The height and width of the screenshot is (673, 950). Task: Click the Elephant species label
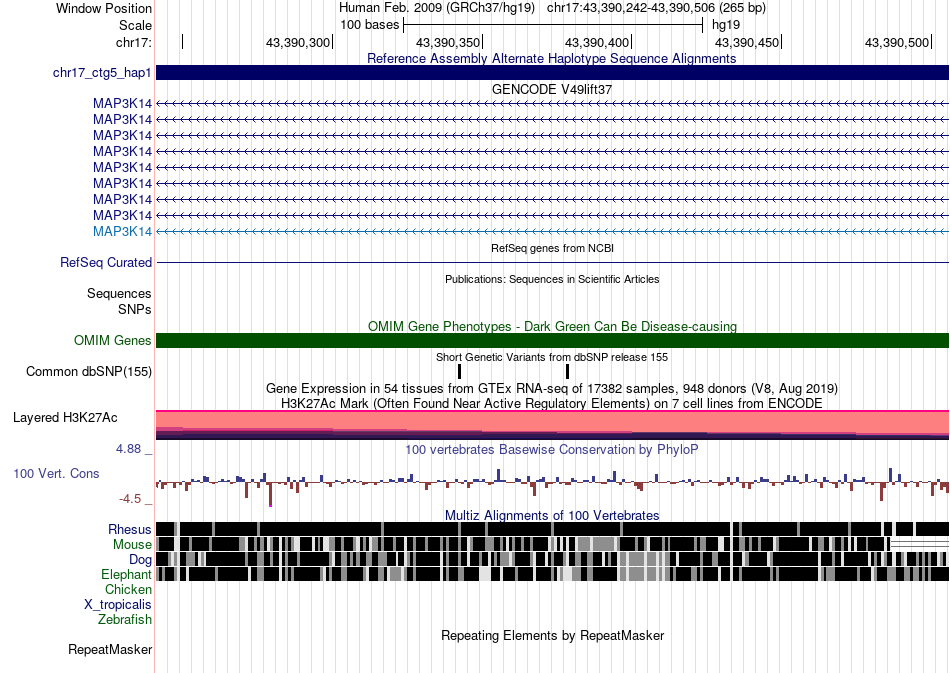(126, 575)
